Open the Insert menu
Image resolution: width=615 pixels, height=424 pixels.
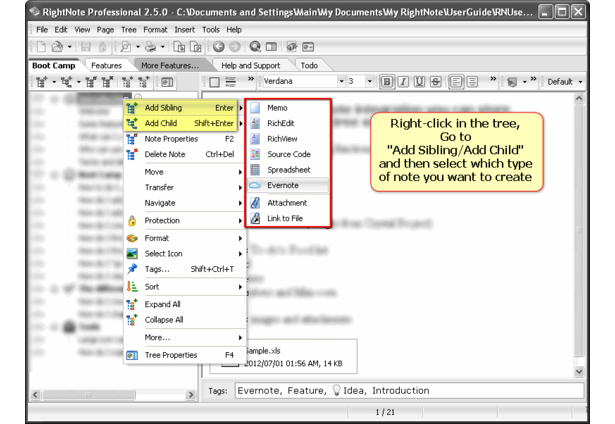point(184,30)
